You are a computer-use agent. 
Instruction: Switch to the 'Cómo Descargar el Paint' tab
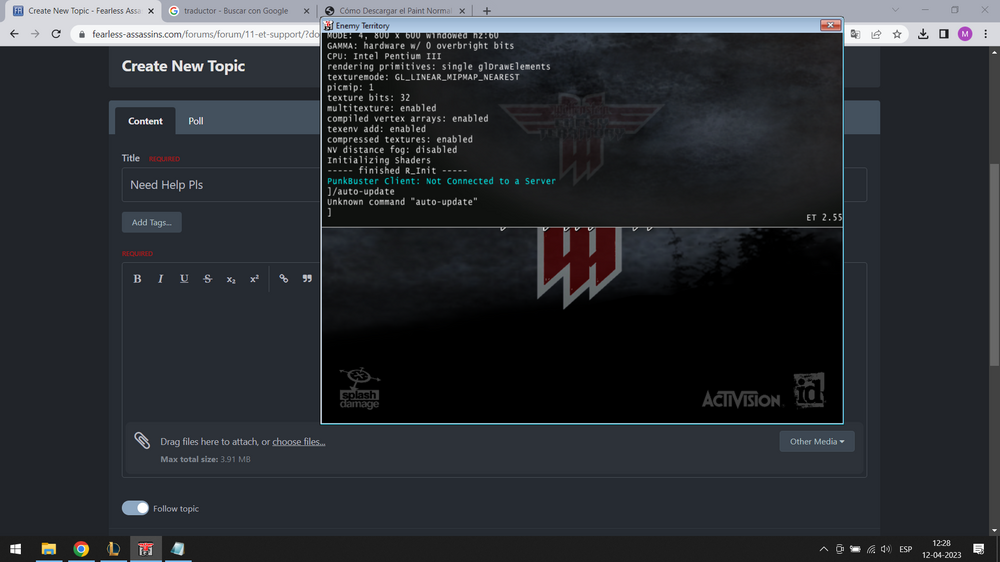coord(395,11)
